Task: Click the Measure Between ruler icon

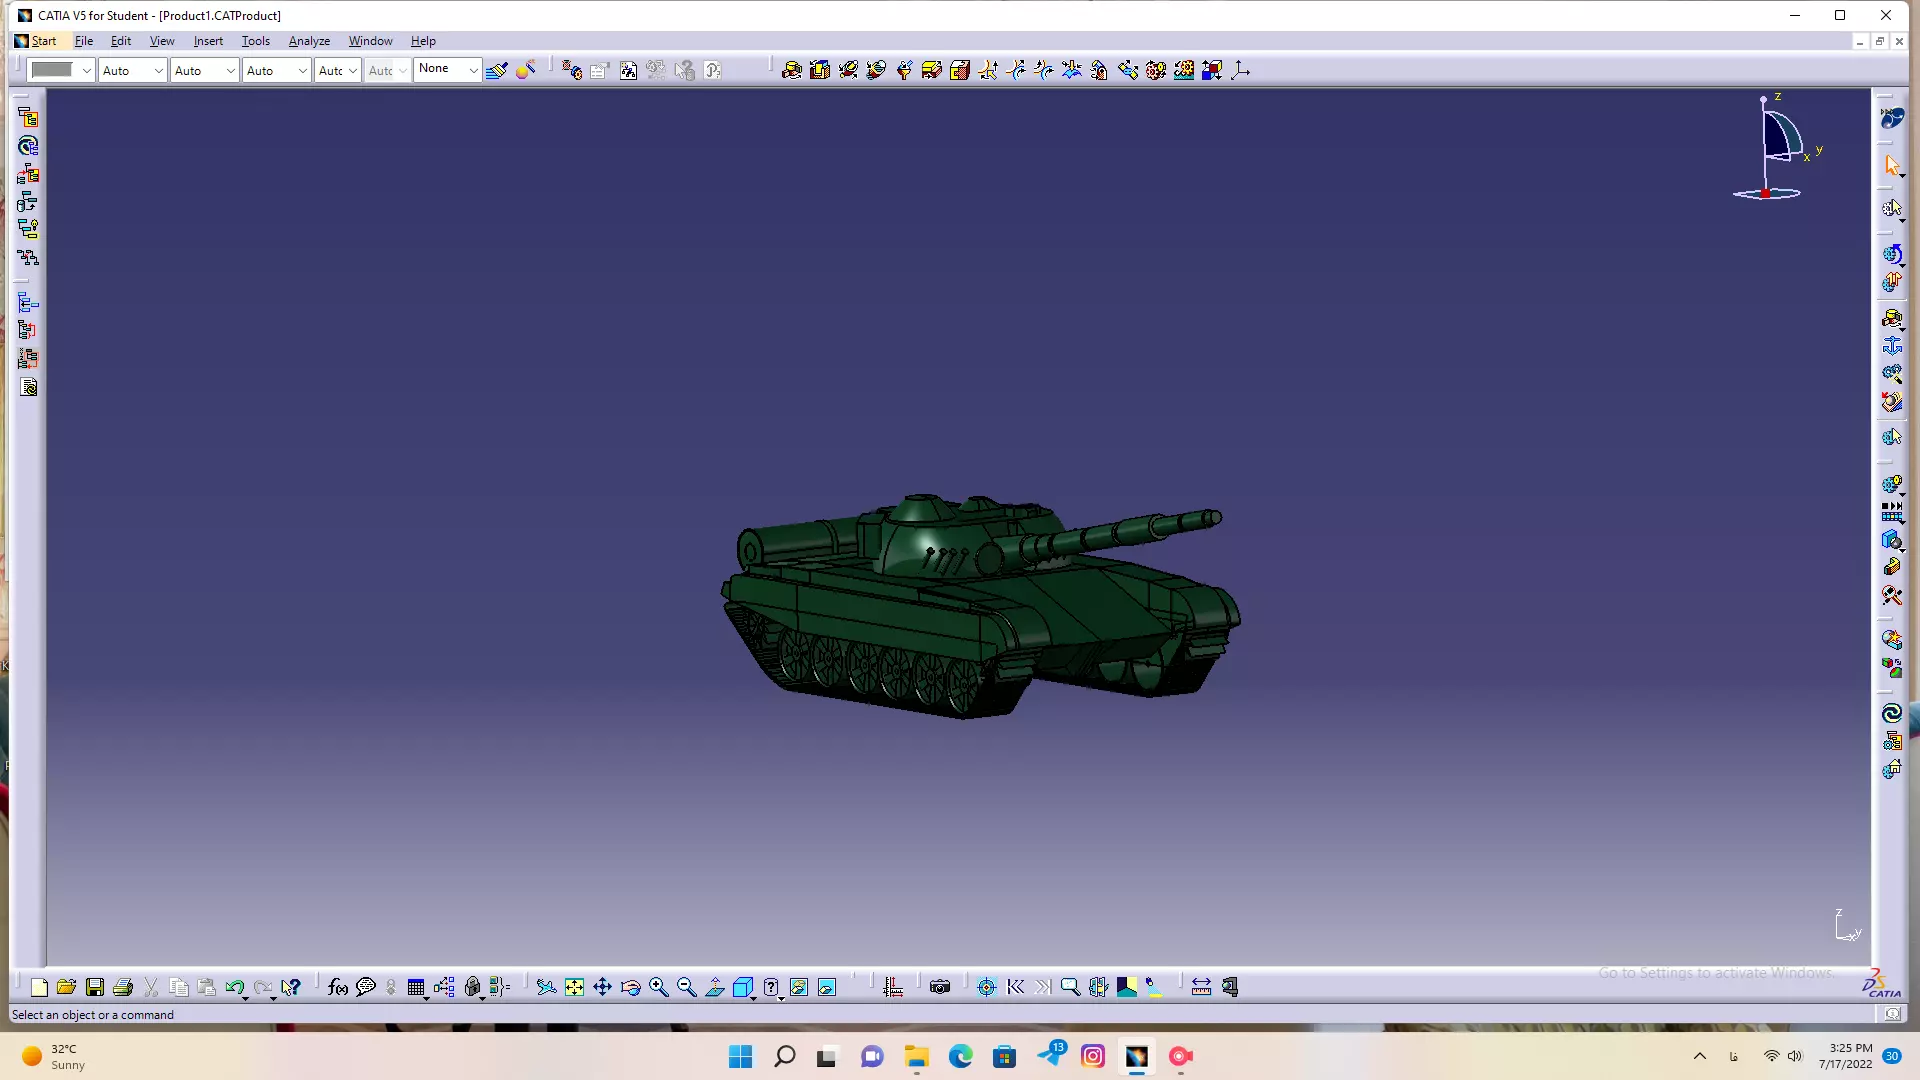Action: tap(1201, 987)
